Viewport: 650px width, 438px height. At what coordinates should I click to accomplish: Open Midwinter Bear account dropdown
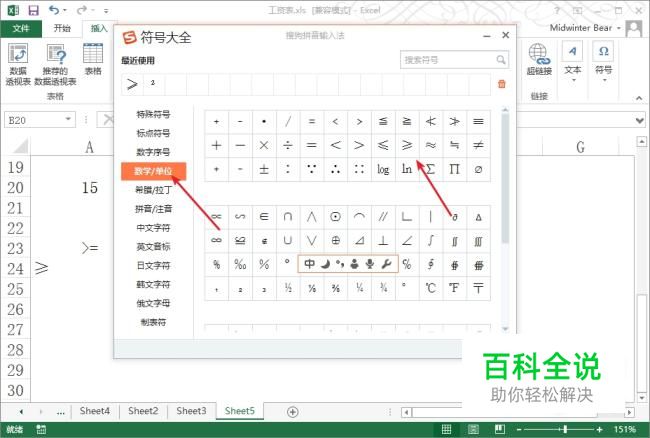[619, 28]
